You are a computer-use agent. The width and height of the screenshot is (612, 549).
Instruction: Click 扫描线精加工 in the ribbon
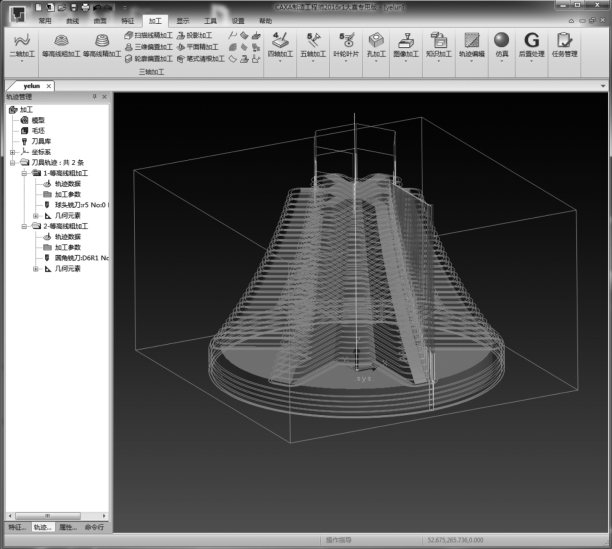[149, 34]
